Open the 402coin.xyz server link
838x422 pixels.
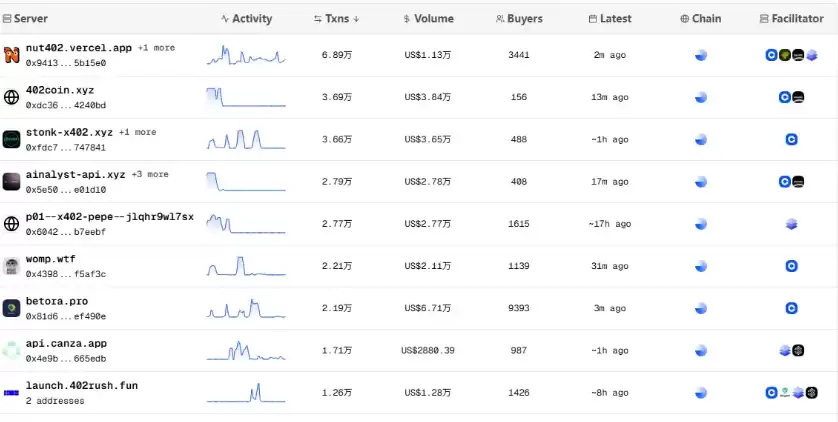pos(60,90)
